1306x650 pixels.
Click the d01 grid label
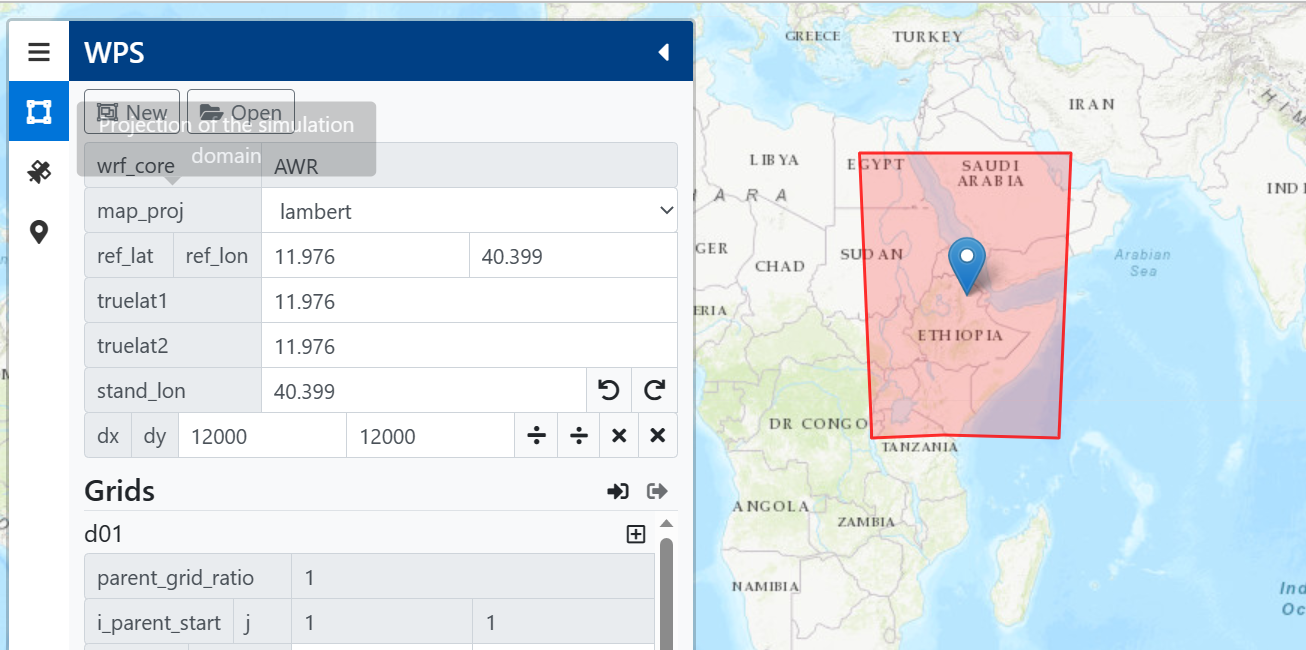point(103,534)
